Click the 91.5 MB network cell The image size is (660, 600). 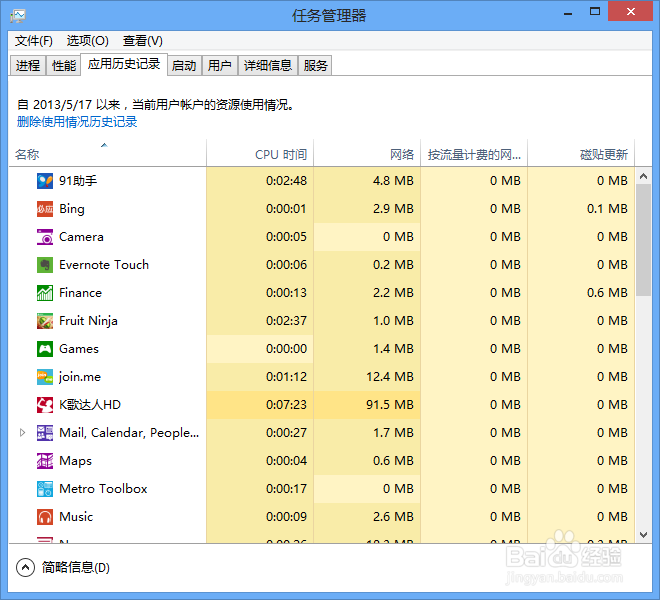[367, 405]
